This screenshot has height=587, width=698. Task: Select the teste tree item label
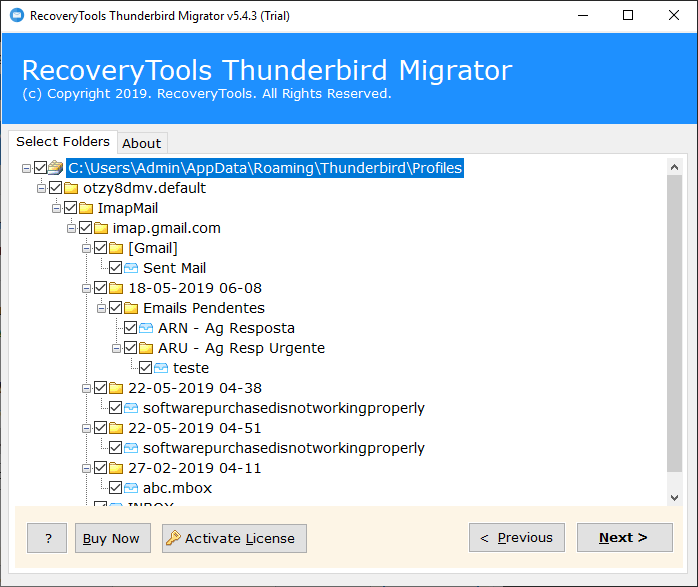tap(191, 368)
